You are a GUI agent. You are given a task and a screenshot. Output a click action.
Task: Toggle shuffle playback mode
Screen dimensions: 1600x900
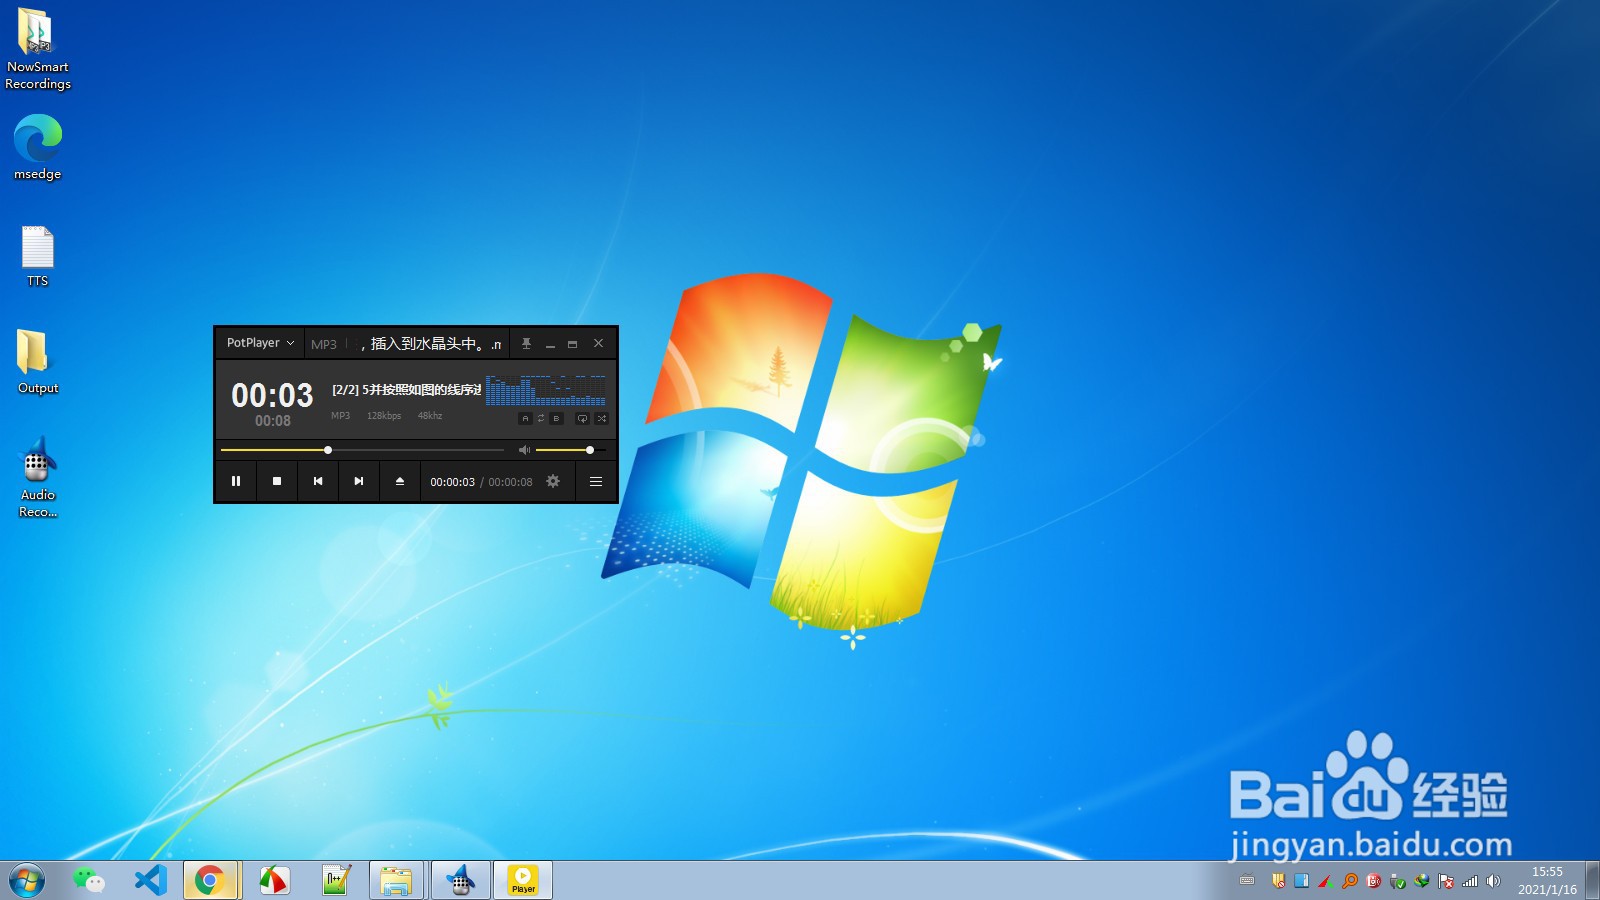602,418
